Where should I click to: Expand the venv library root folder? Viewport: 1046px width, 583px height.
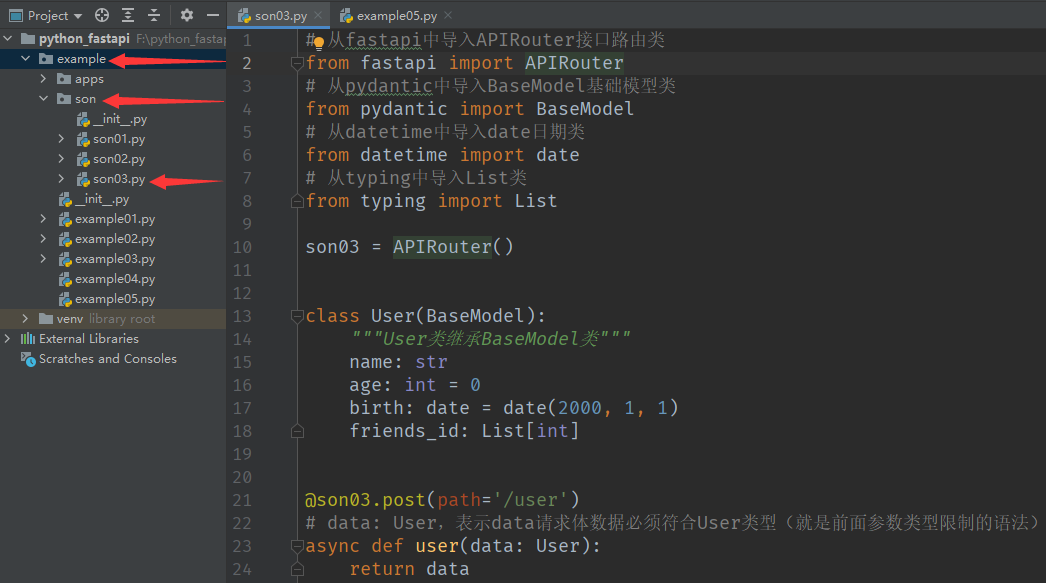click(x=25, y=319)
